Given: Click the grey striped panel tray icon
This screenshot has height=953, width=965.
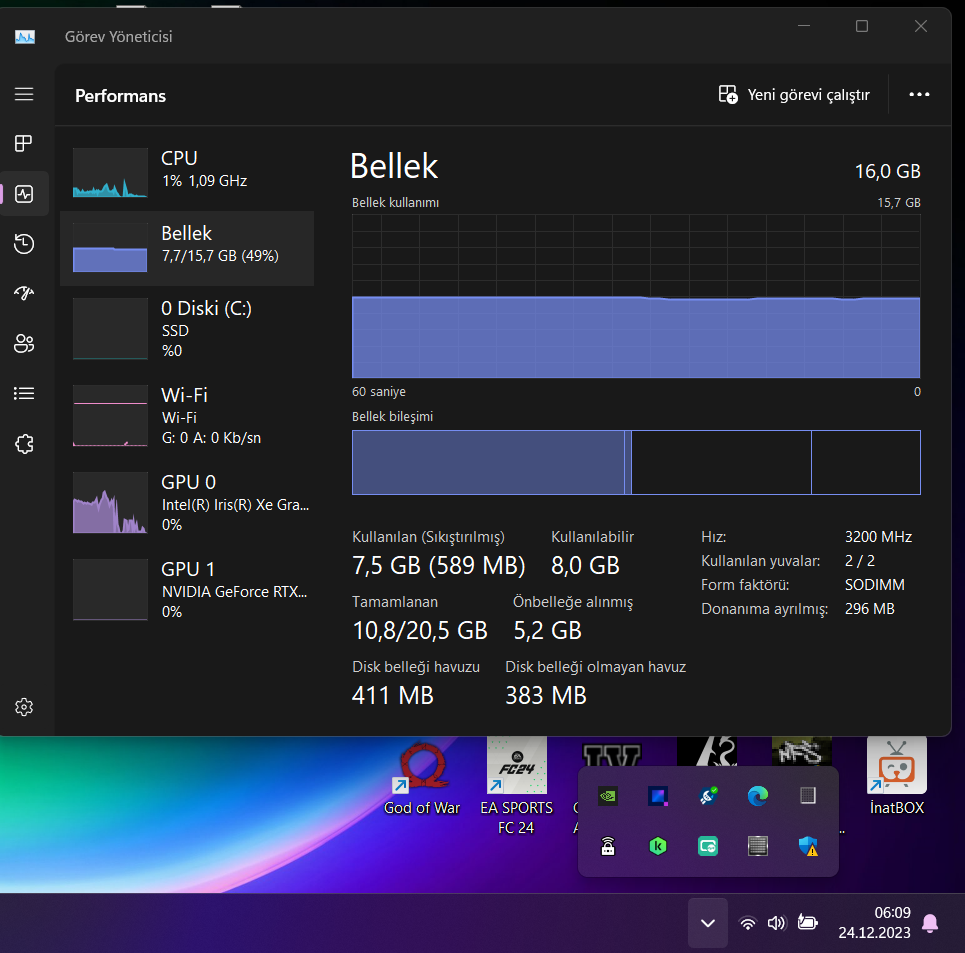Looking at the screenshot, I should [758, 847].
